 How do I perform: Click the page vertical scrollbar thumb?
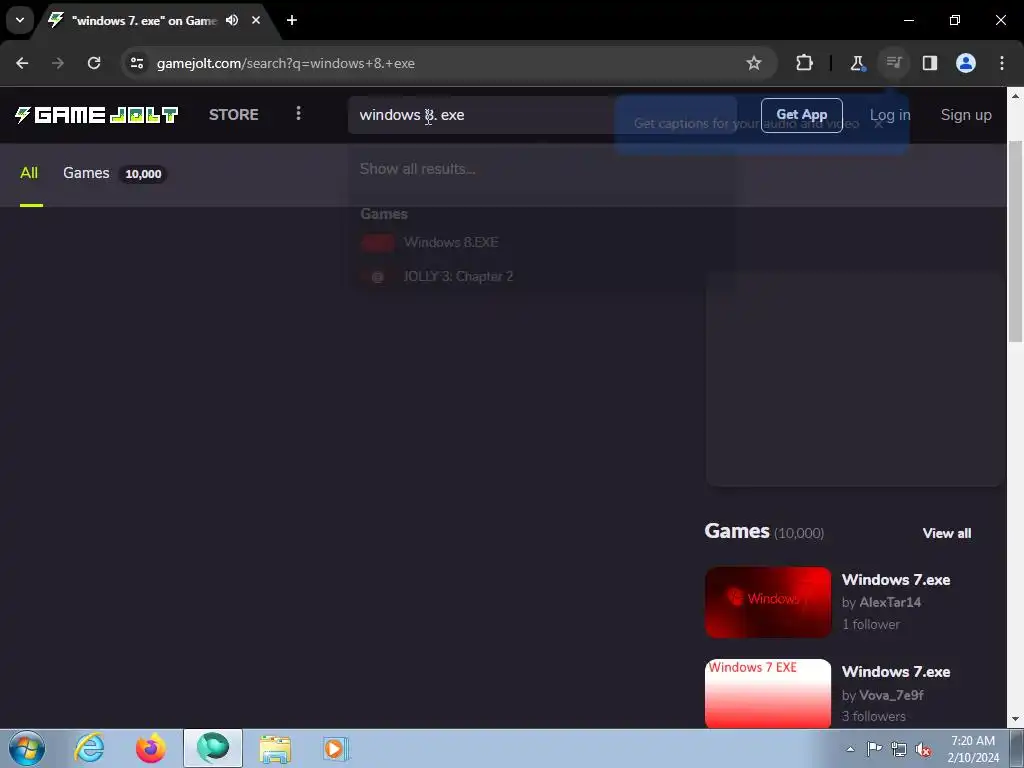(1016, 241)
